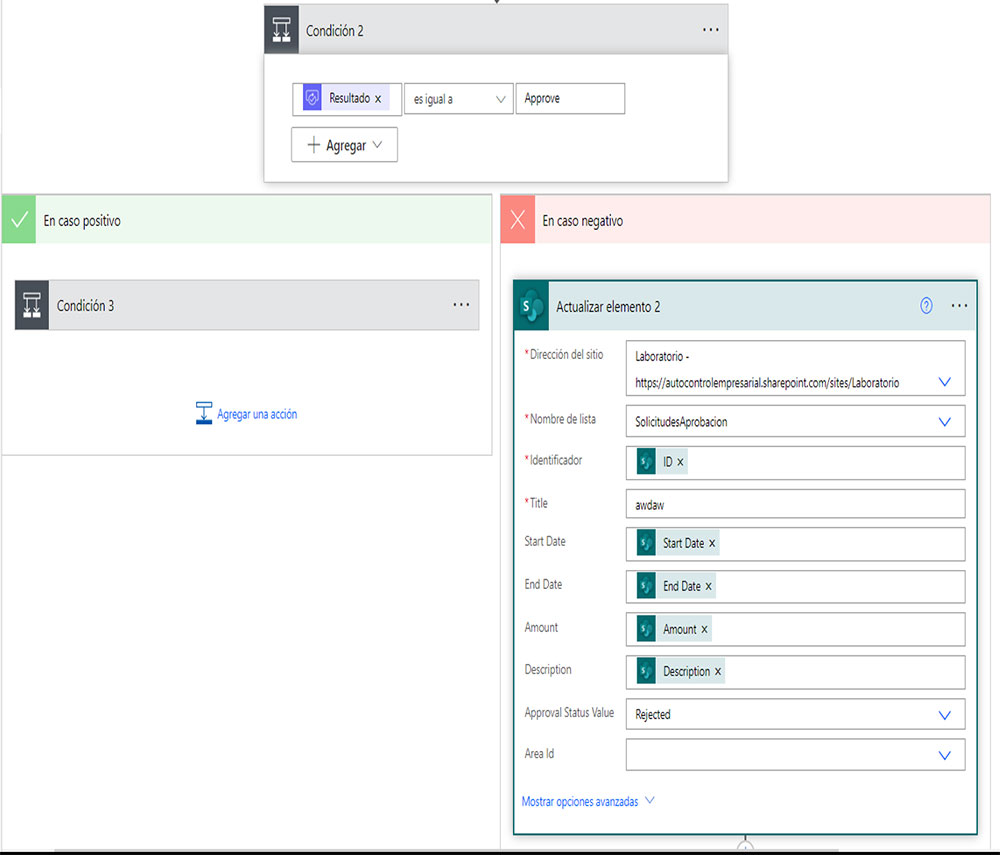Click the Condición 3 control icon
The width and height of the screenshot is (1000, 855).
coord(32,305)
